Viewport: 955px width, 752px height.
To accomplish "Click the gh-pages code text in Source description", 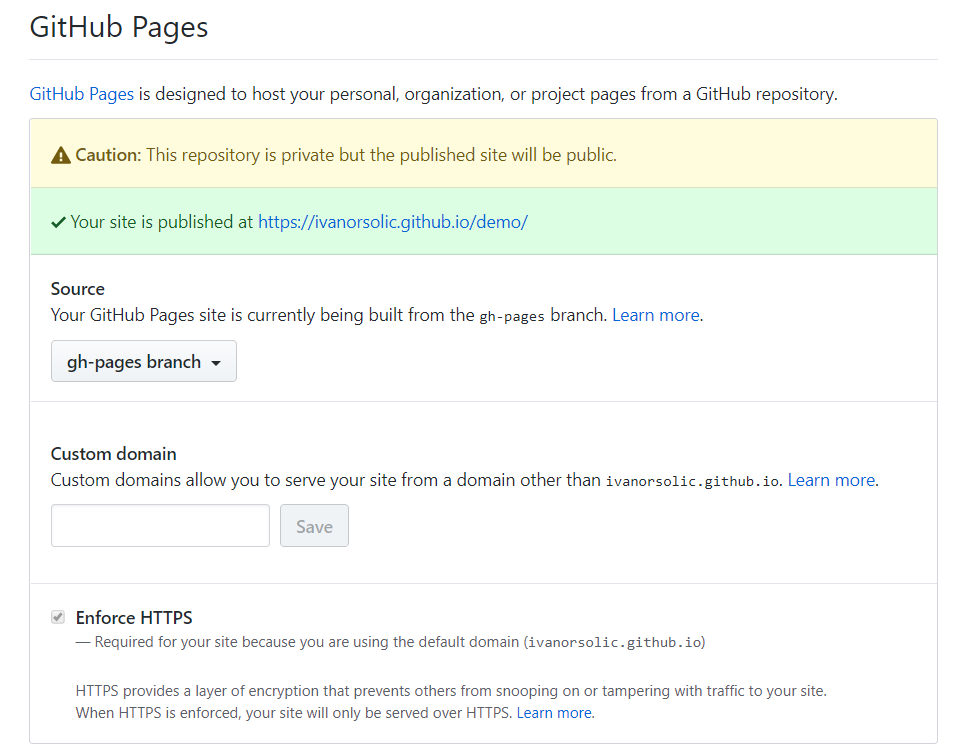I will 512,316.
